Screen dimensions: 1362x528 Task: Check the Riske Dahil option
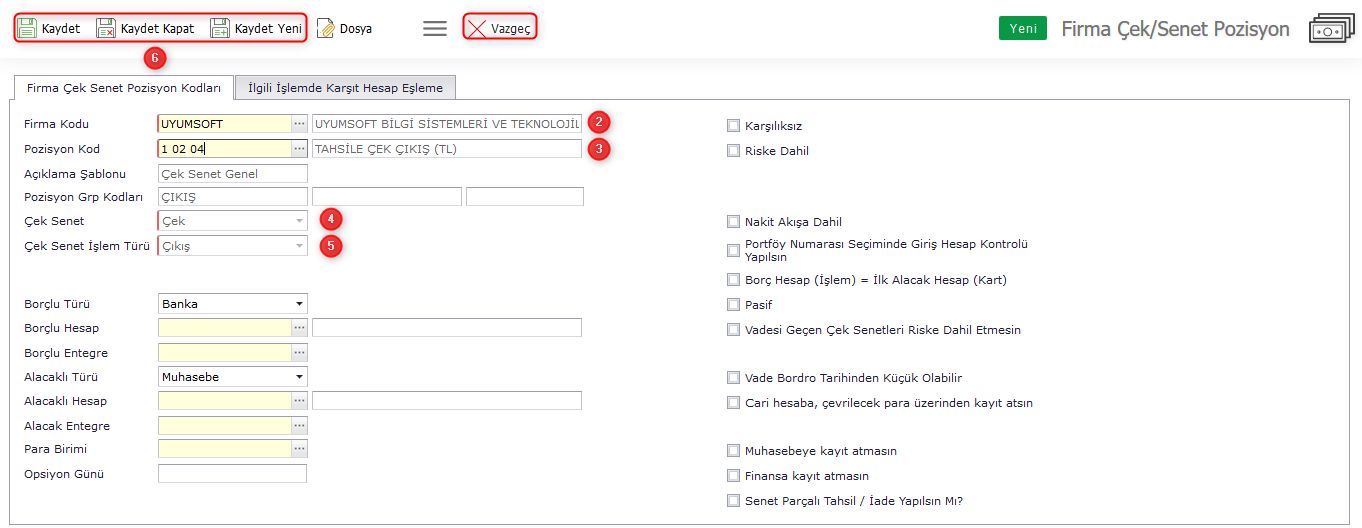click(733, 151)
